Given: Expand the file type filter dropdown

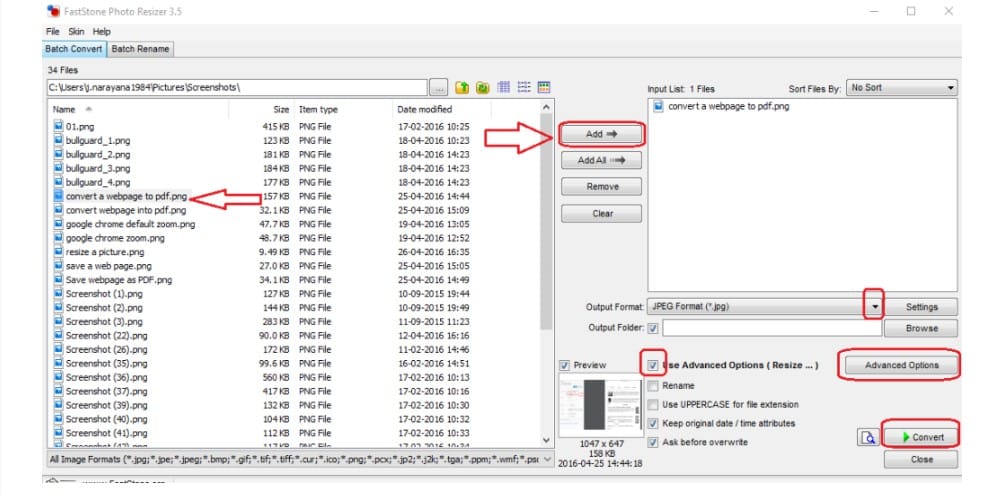Looking at the screenshot, I should tap(547, 459).
